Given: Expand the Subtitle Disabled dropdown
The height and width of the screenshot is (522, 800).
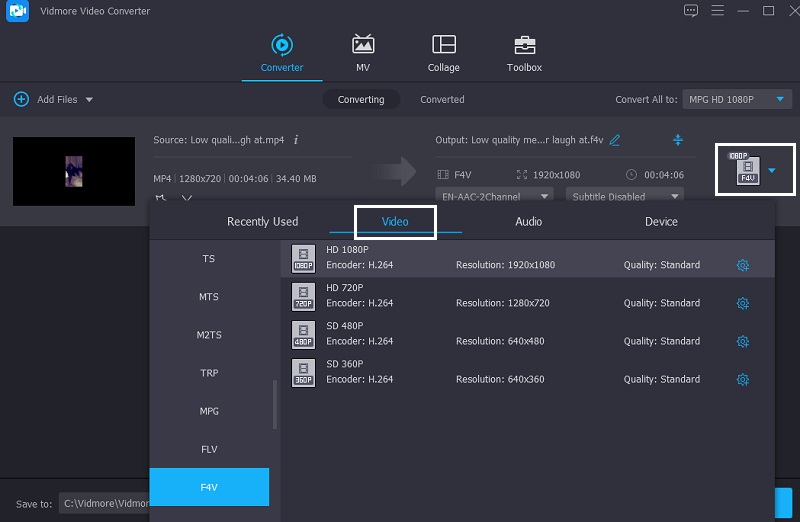Looking at the screenshot, I should tap(624, 196).
